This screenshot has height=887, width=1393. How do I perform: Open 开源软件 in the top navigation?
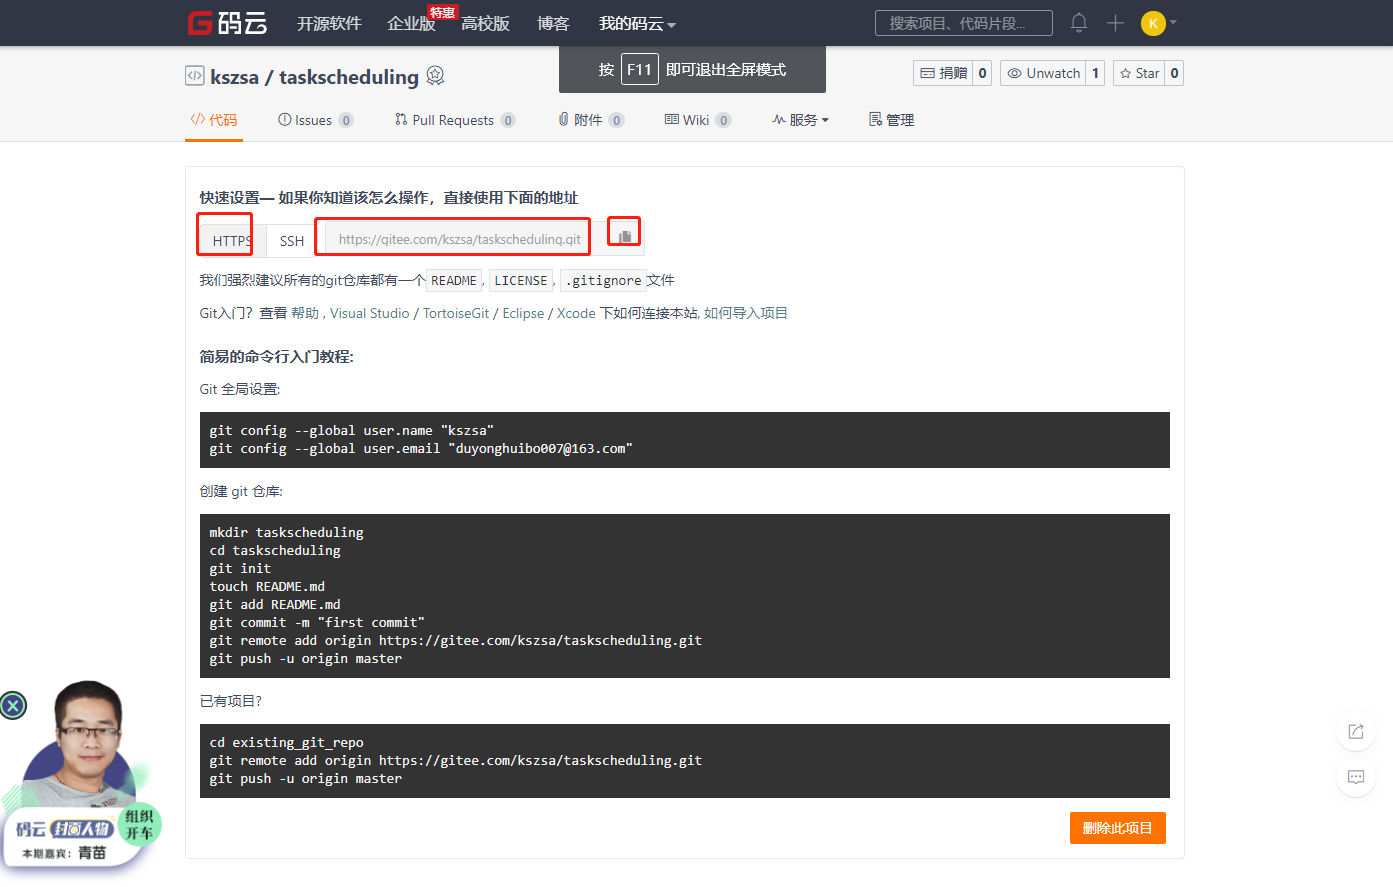click(329, 23)
